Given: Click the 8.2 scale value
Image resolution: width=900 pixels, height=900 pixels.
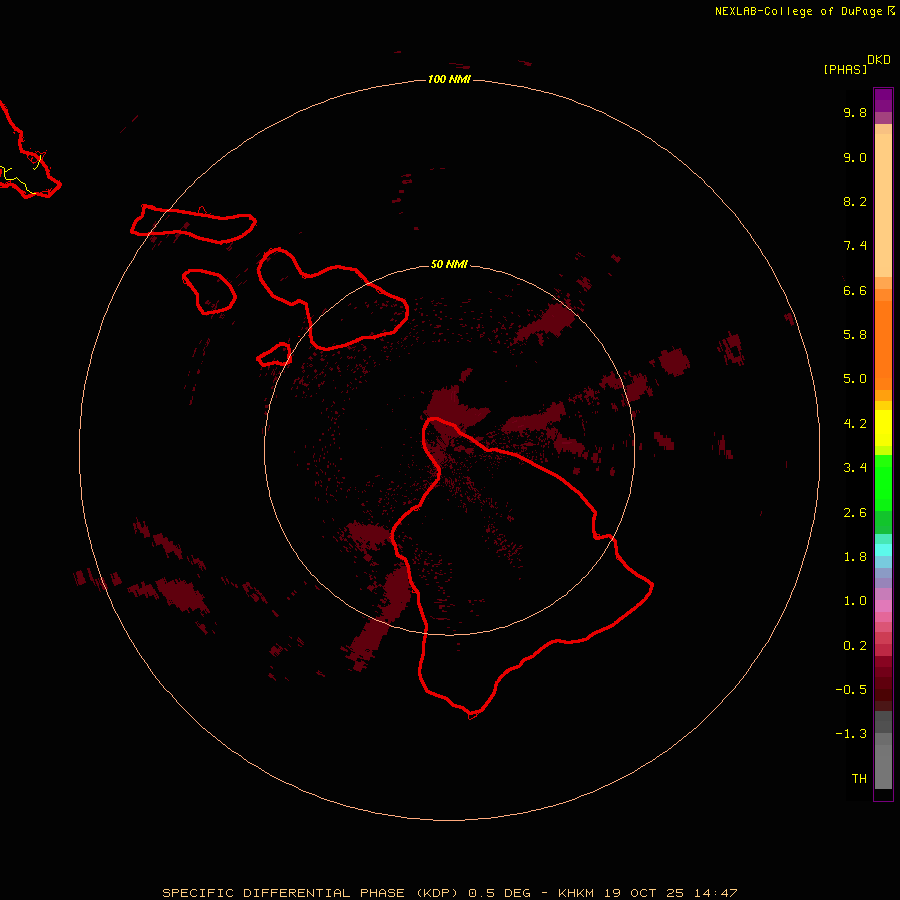Looking at the screenshot, I should tap(855, 201).
